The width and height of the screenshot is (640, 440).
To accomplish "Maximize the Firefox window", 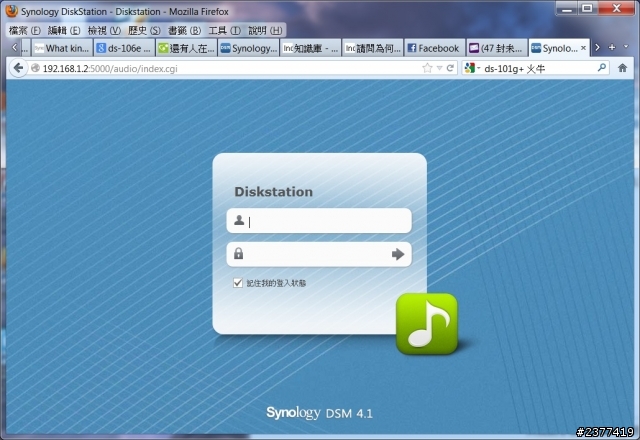I will [587, 9].
